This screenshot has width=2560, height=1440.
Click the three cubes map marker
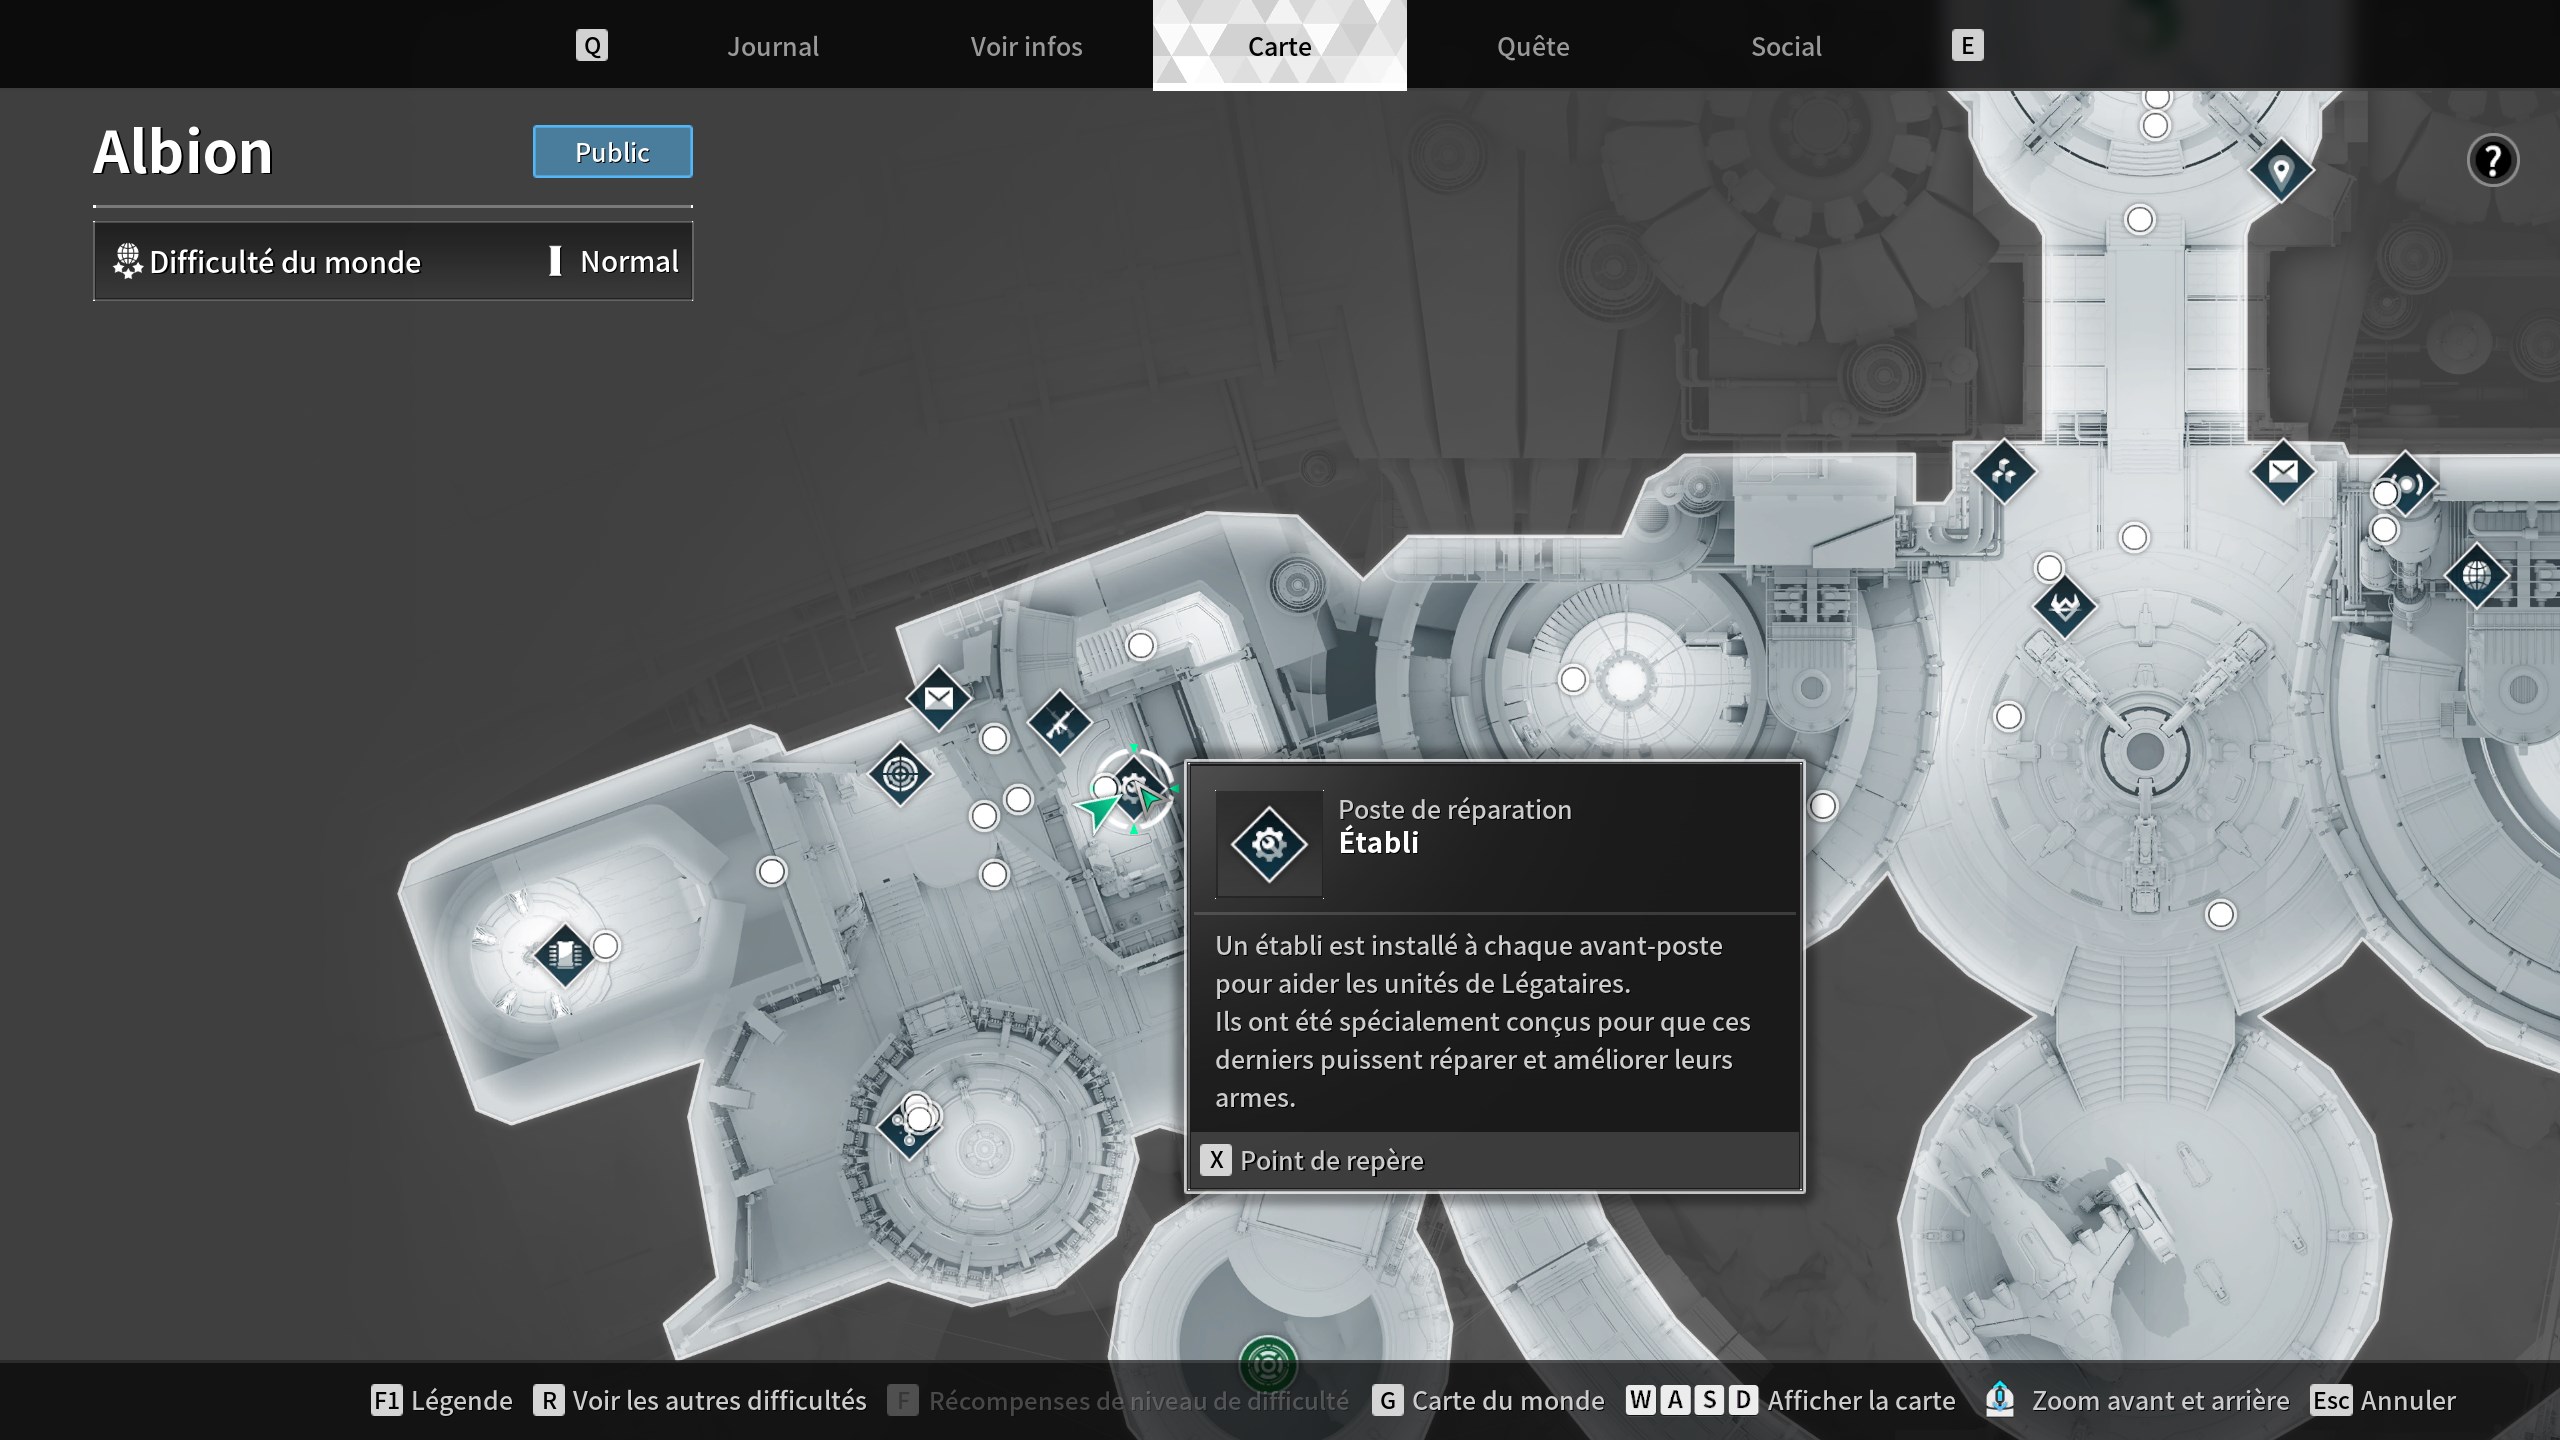click(2003, 471)
